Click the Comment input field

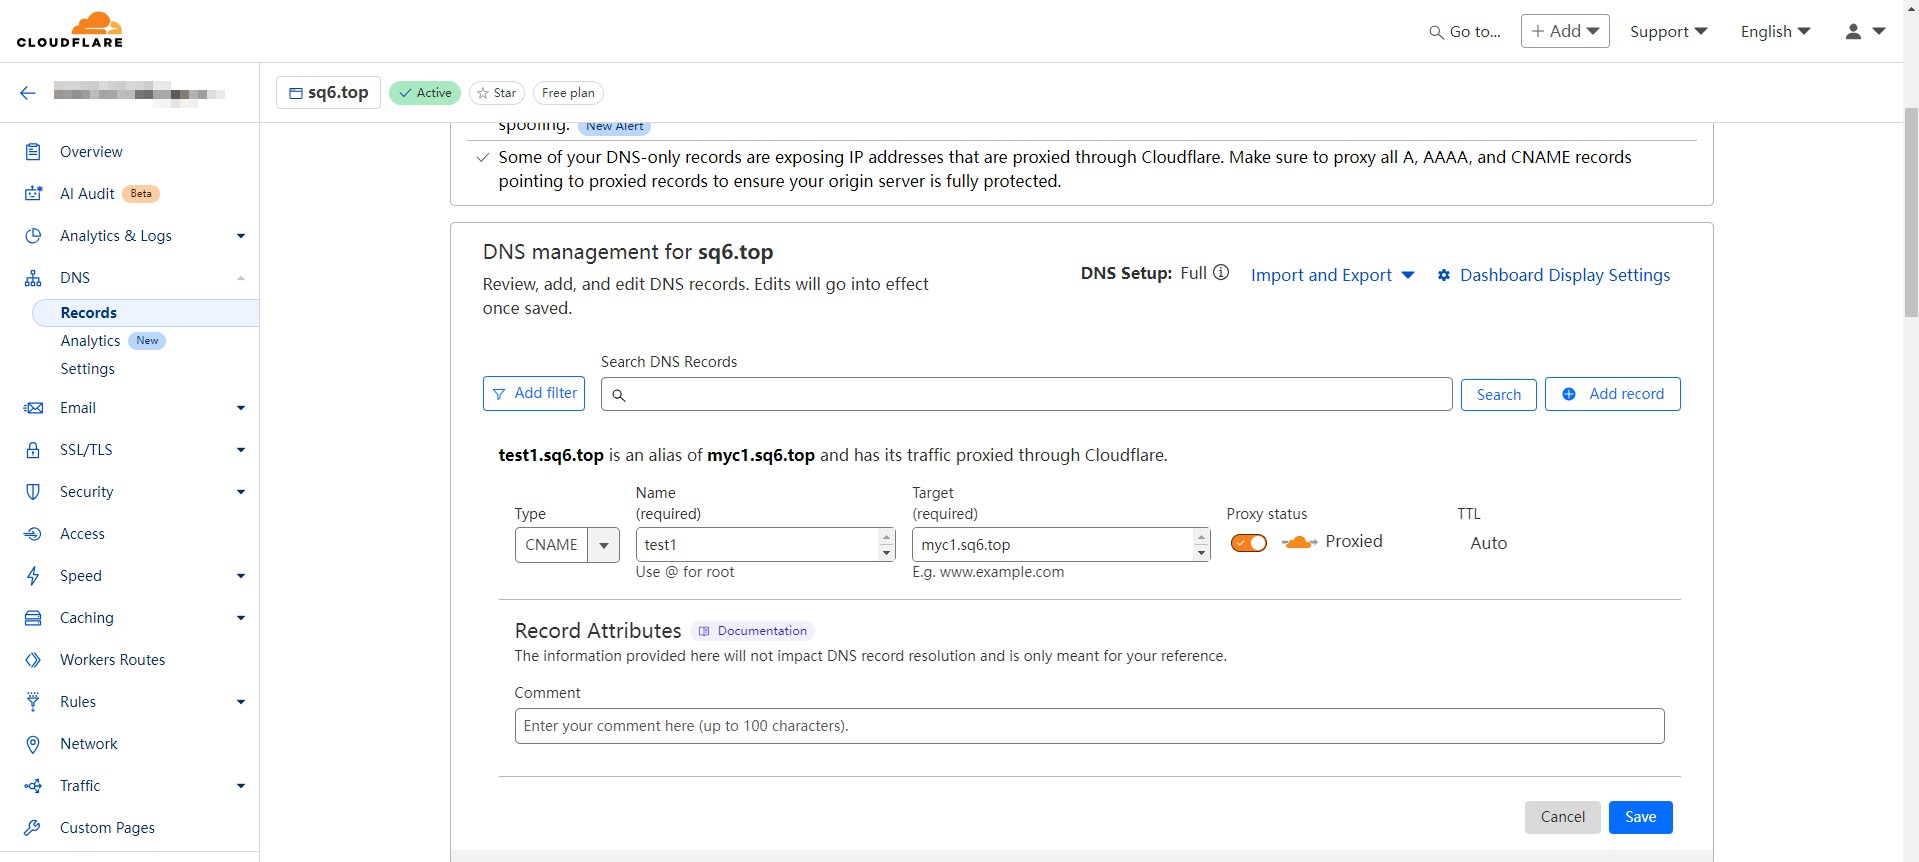pyautogui.click(x=1089, y=726)
